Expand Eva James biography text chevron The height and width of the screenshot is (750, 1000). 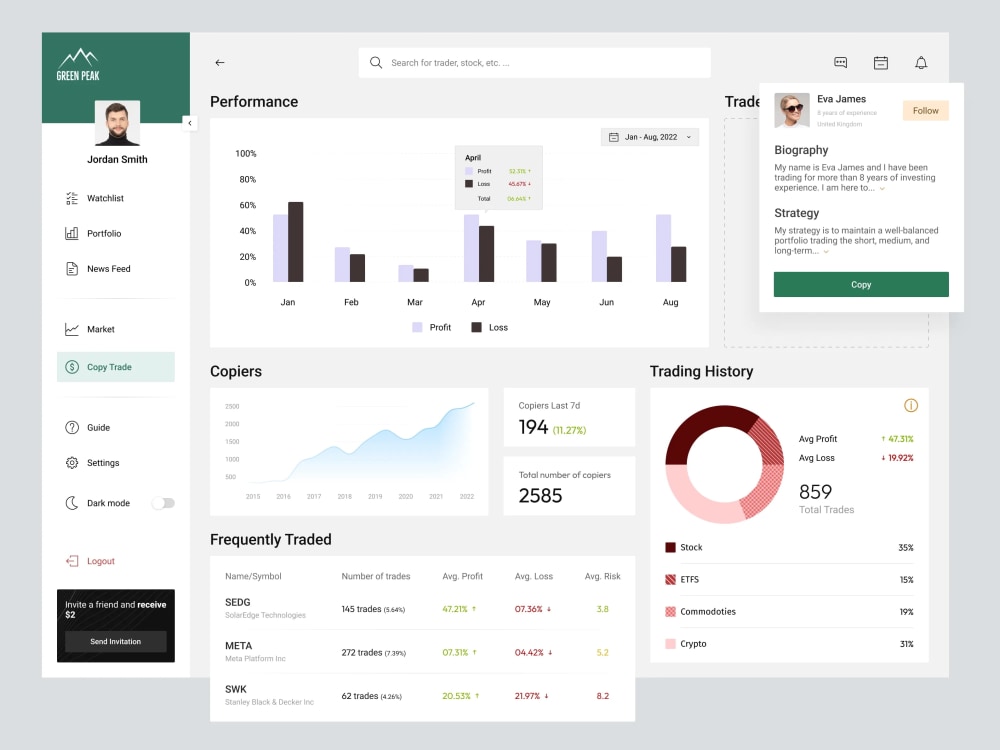[882, 189]
